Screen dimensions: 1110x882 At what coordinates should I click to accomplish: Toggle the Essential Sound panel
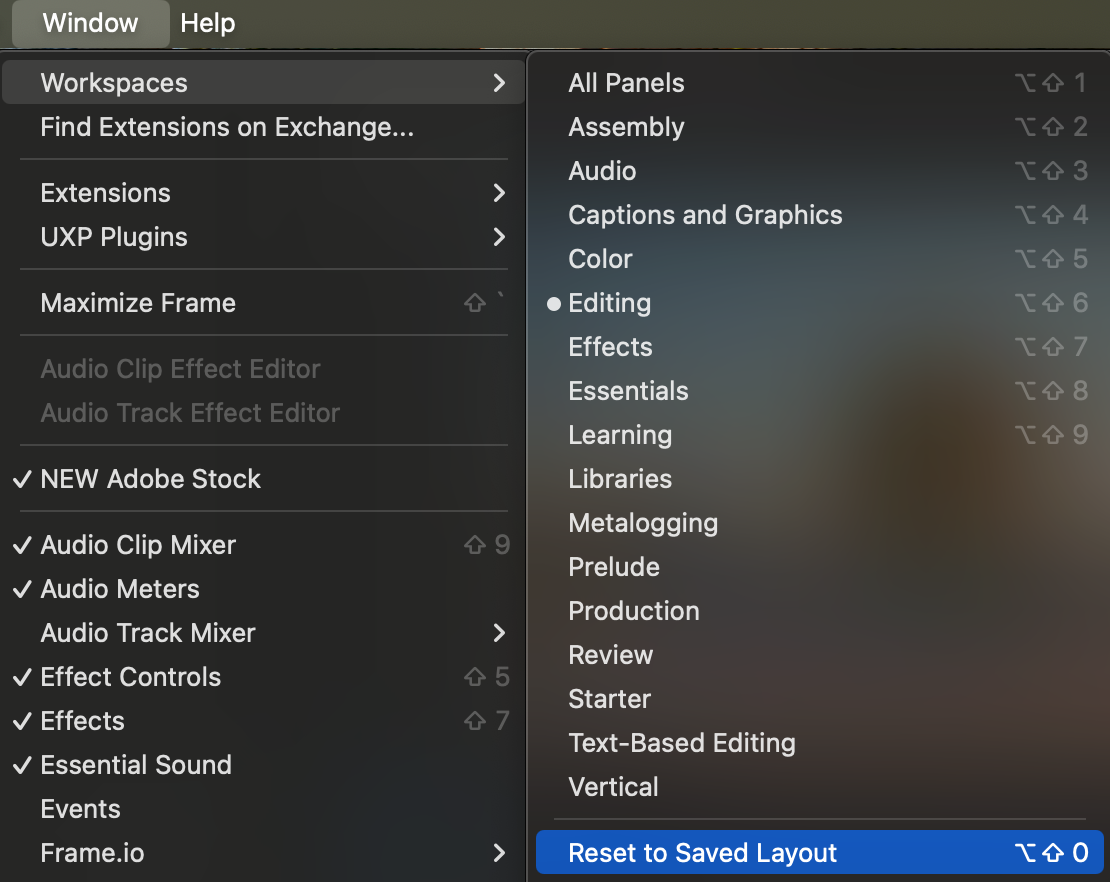coord(136,765)
